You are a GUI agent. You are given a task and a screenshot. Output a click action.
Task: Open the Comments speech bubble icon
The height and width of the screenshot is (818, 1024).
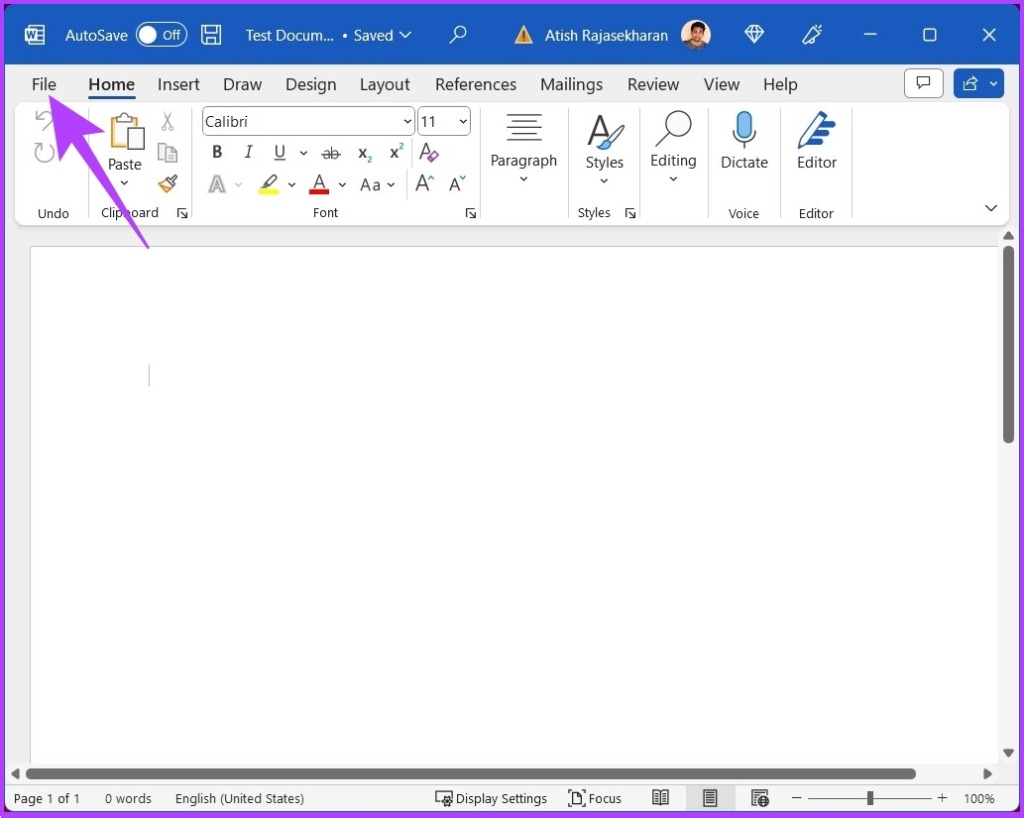(923, 84)
